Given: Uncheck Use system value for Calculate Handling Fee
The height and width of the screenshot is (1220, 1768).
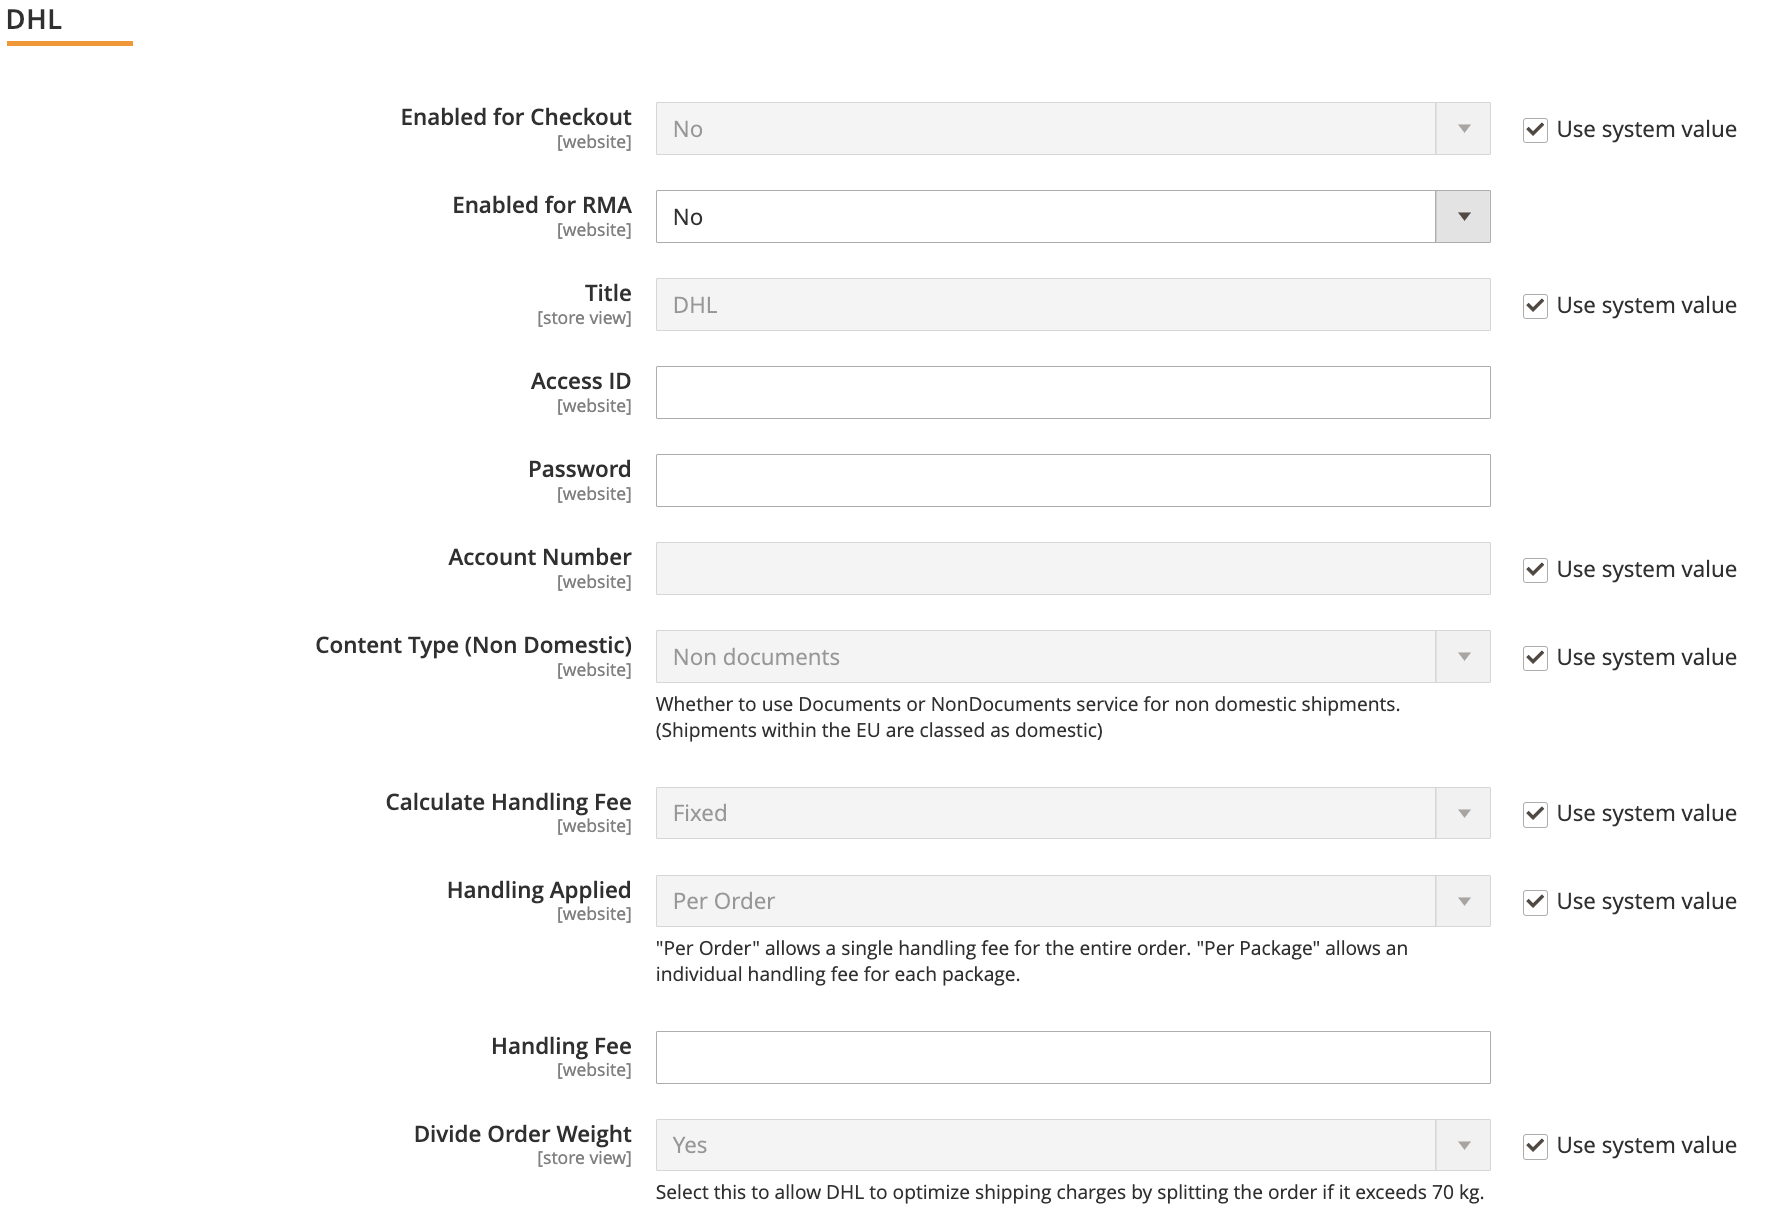Looking at the screenshot, I should pyautogui.click(x=1535, y=813).
